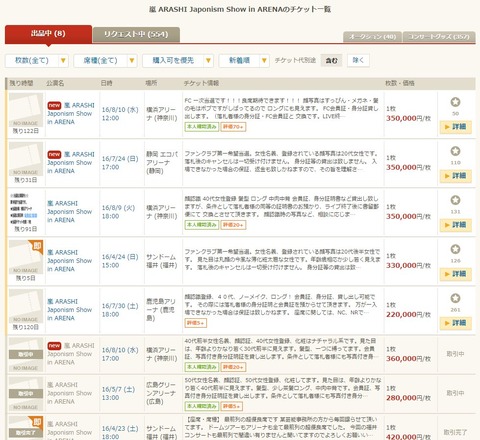Select 含む ticket fee toggle
Screen dimensions: 480x440
331,60
